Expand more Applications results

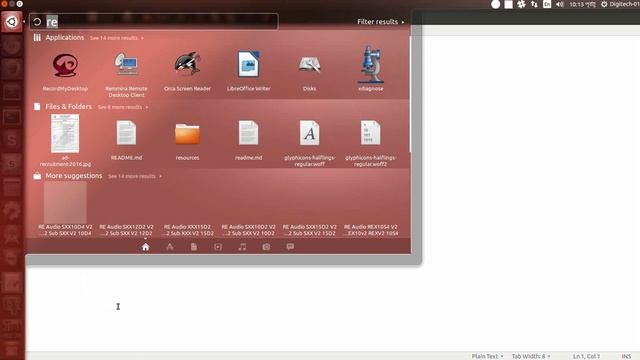click(117, 38)
